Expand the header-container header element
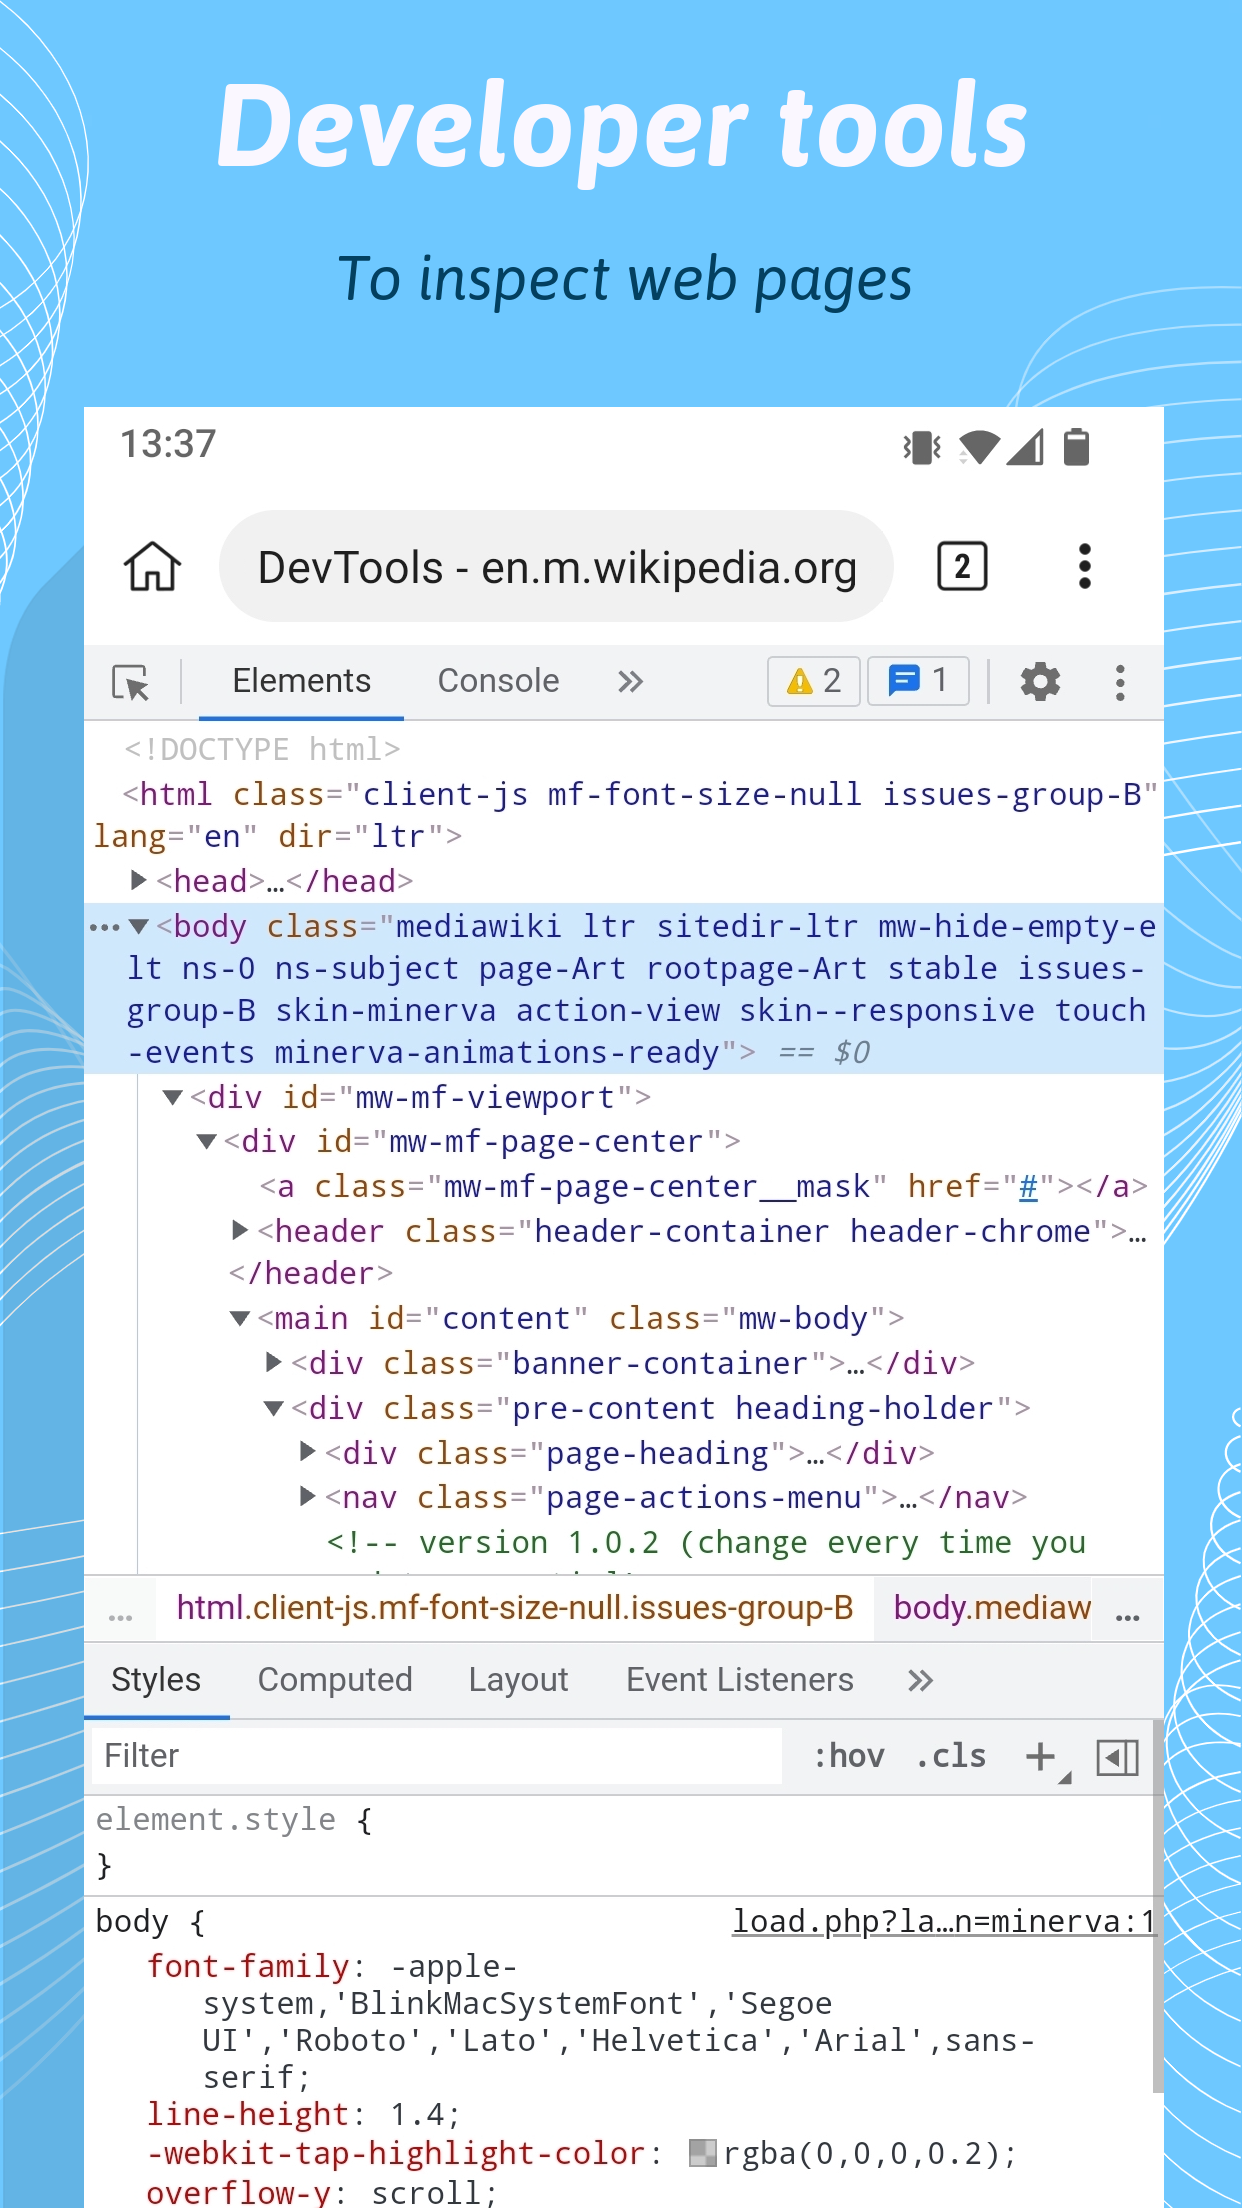 (x=240, y=1230)
